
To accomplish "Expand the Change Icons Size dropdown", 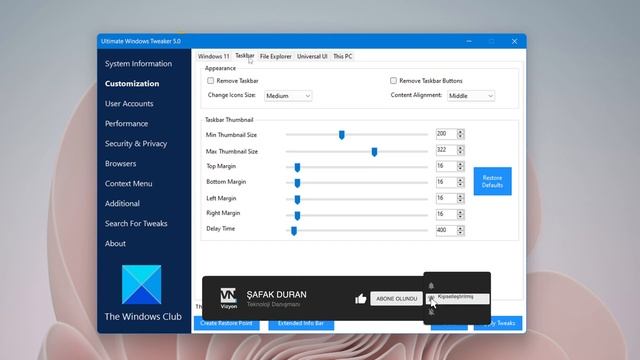I will [x=288, y=96].
